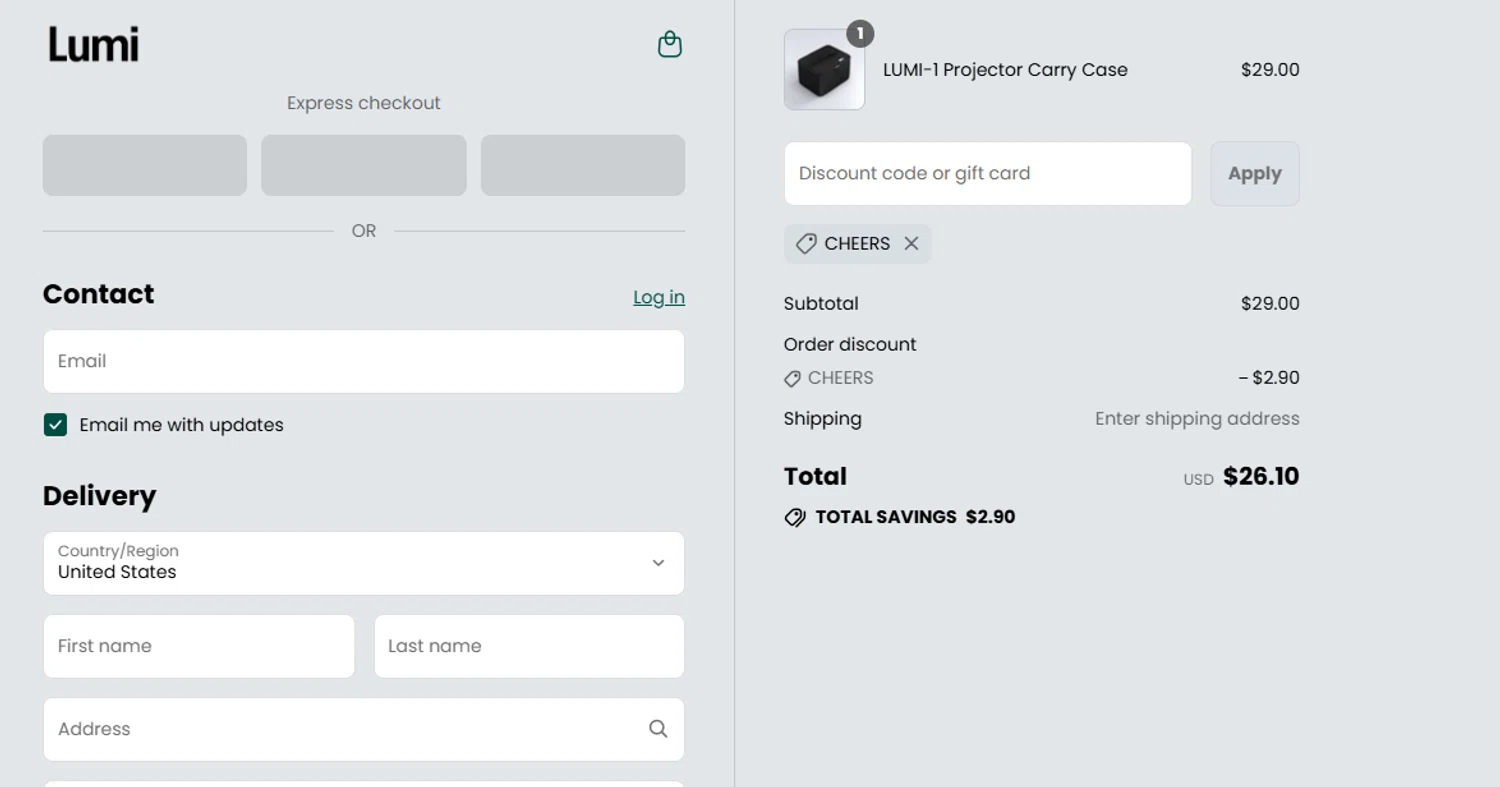1500x787 pixels.
Task: Focus the First name field
Action: point(199,646)
